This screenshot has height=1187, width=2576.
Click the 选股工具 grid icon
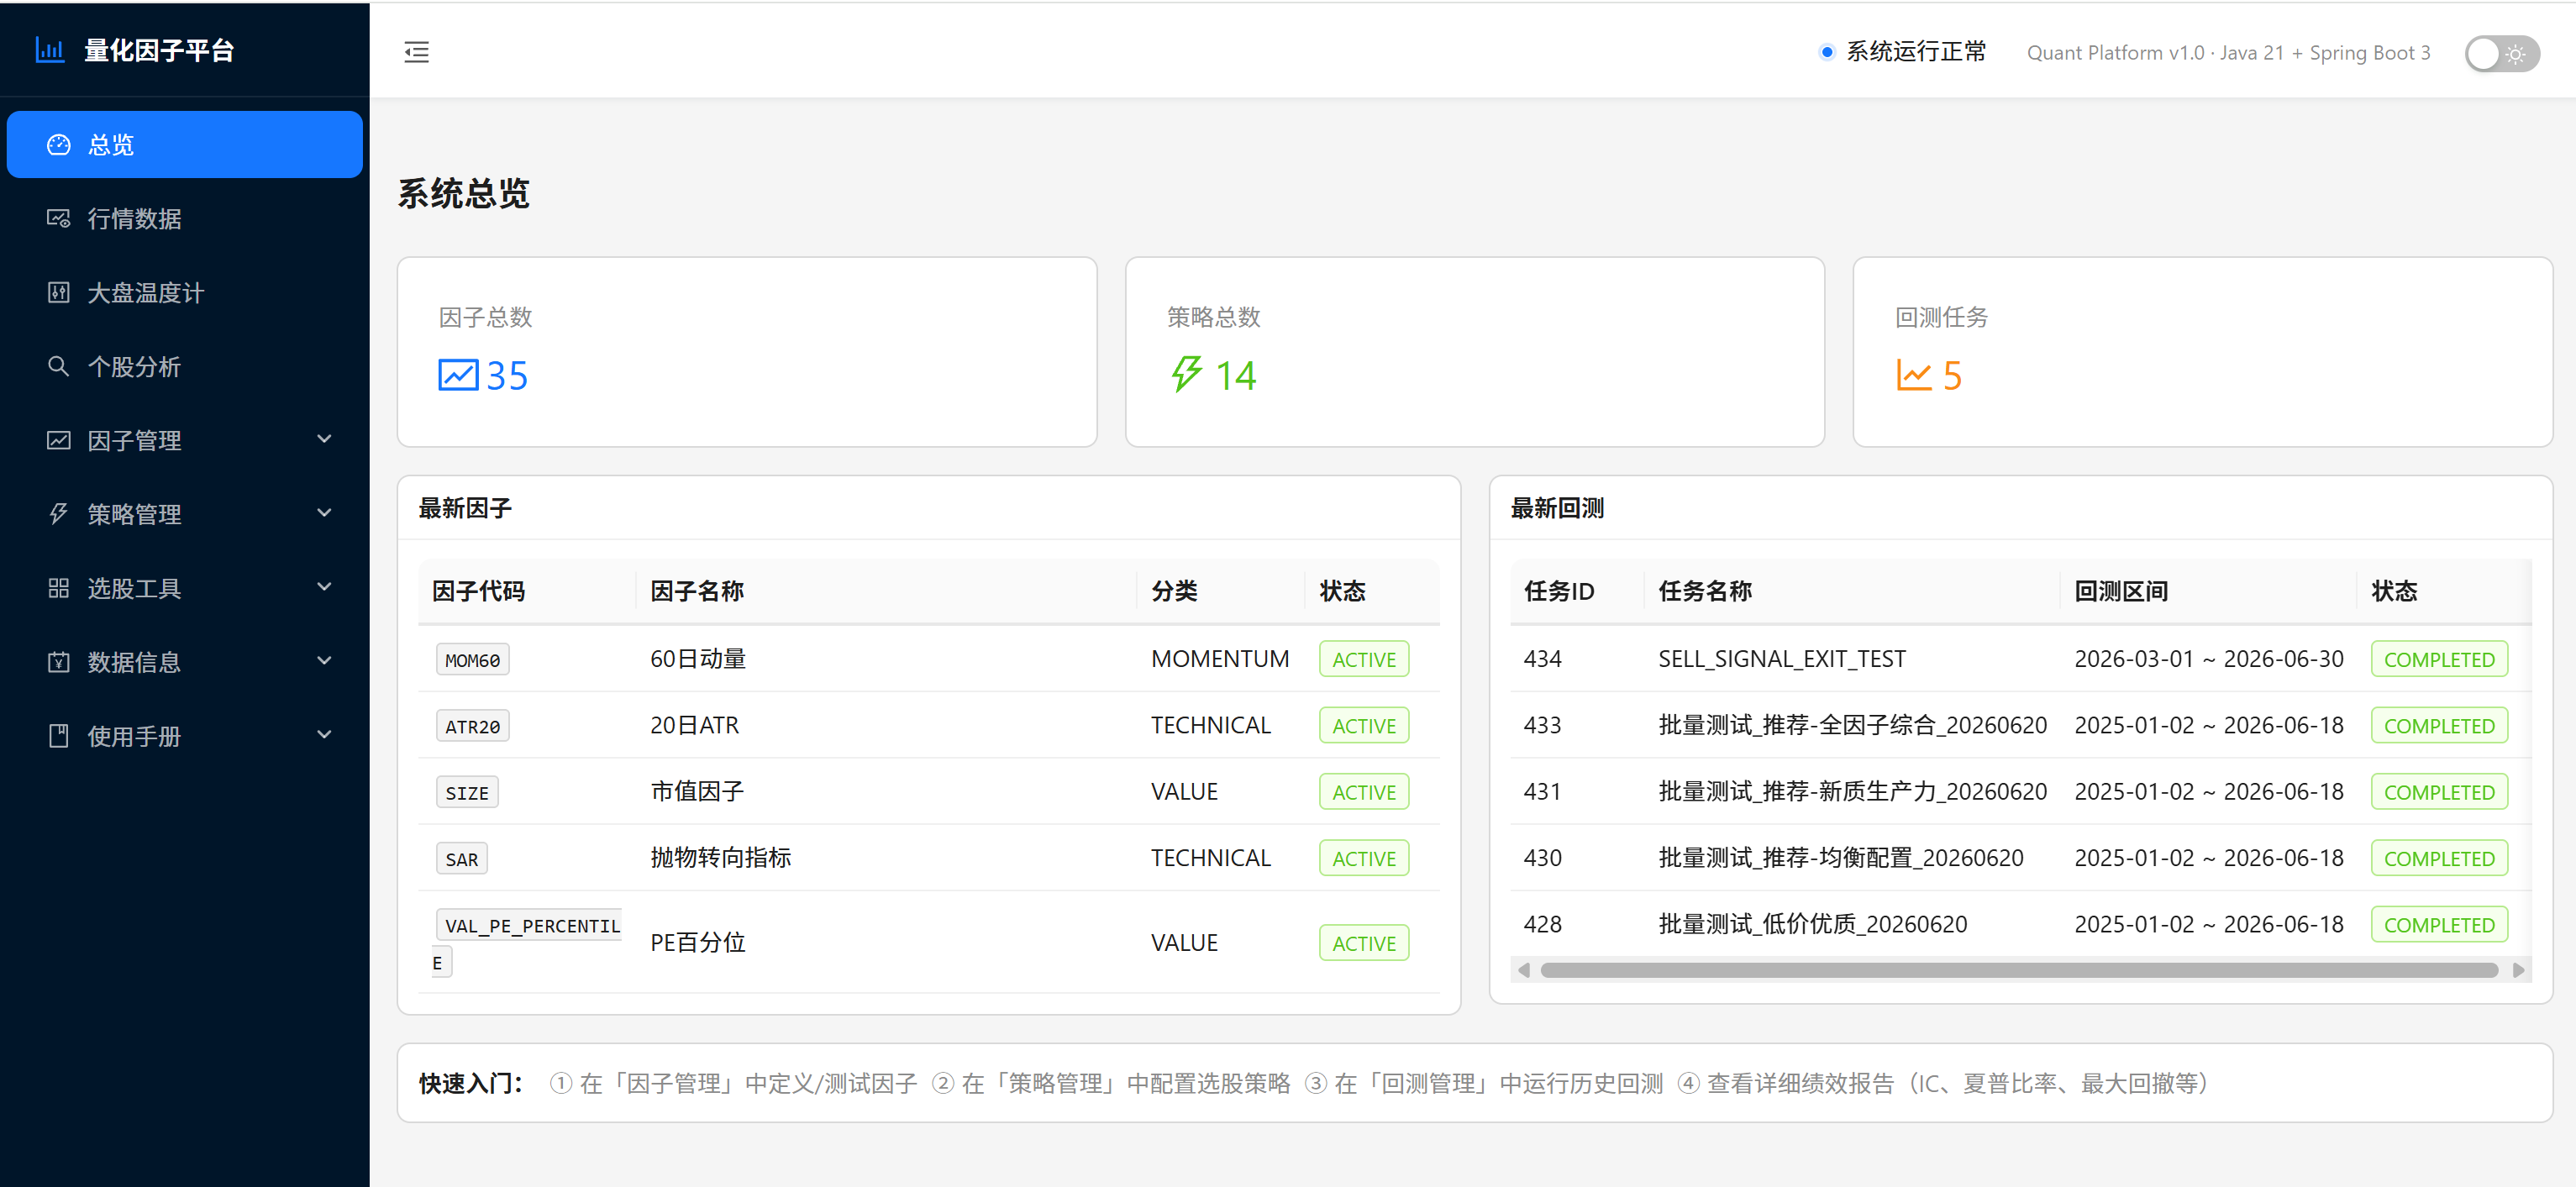pos(59,588)
